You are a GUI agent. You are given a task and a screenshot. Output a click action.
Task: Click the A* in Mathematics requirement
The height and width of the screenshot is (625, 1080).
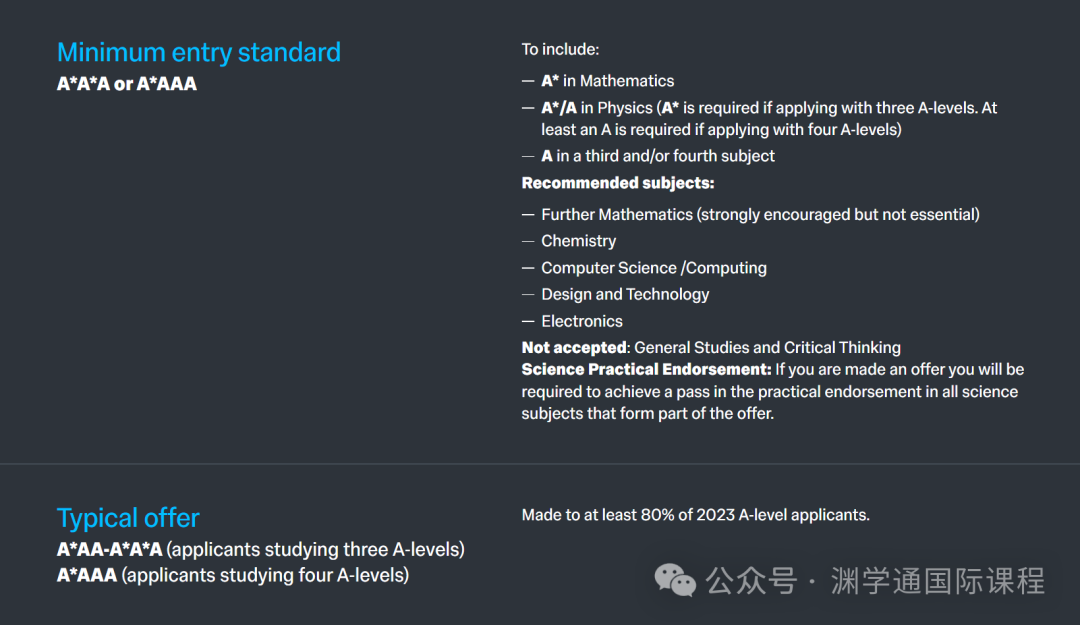pos(608,81)
